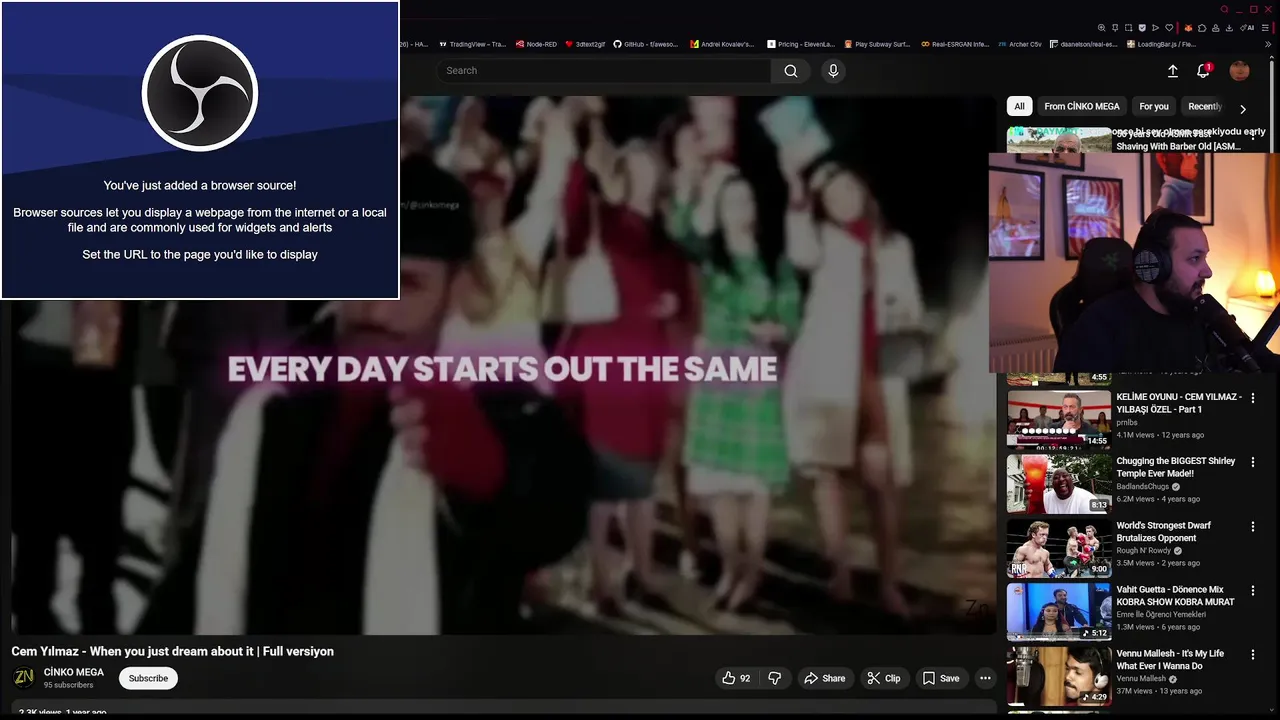Click the OBS browser source logo

(200, 93)
